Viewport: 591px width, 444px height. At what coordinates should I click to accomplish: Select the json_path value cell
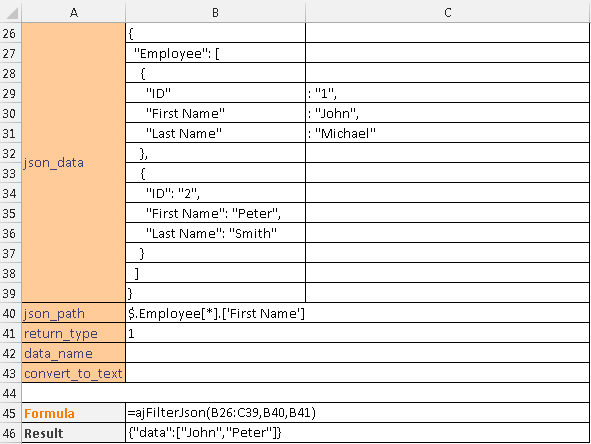(357, 313)
